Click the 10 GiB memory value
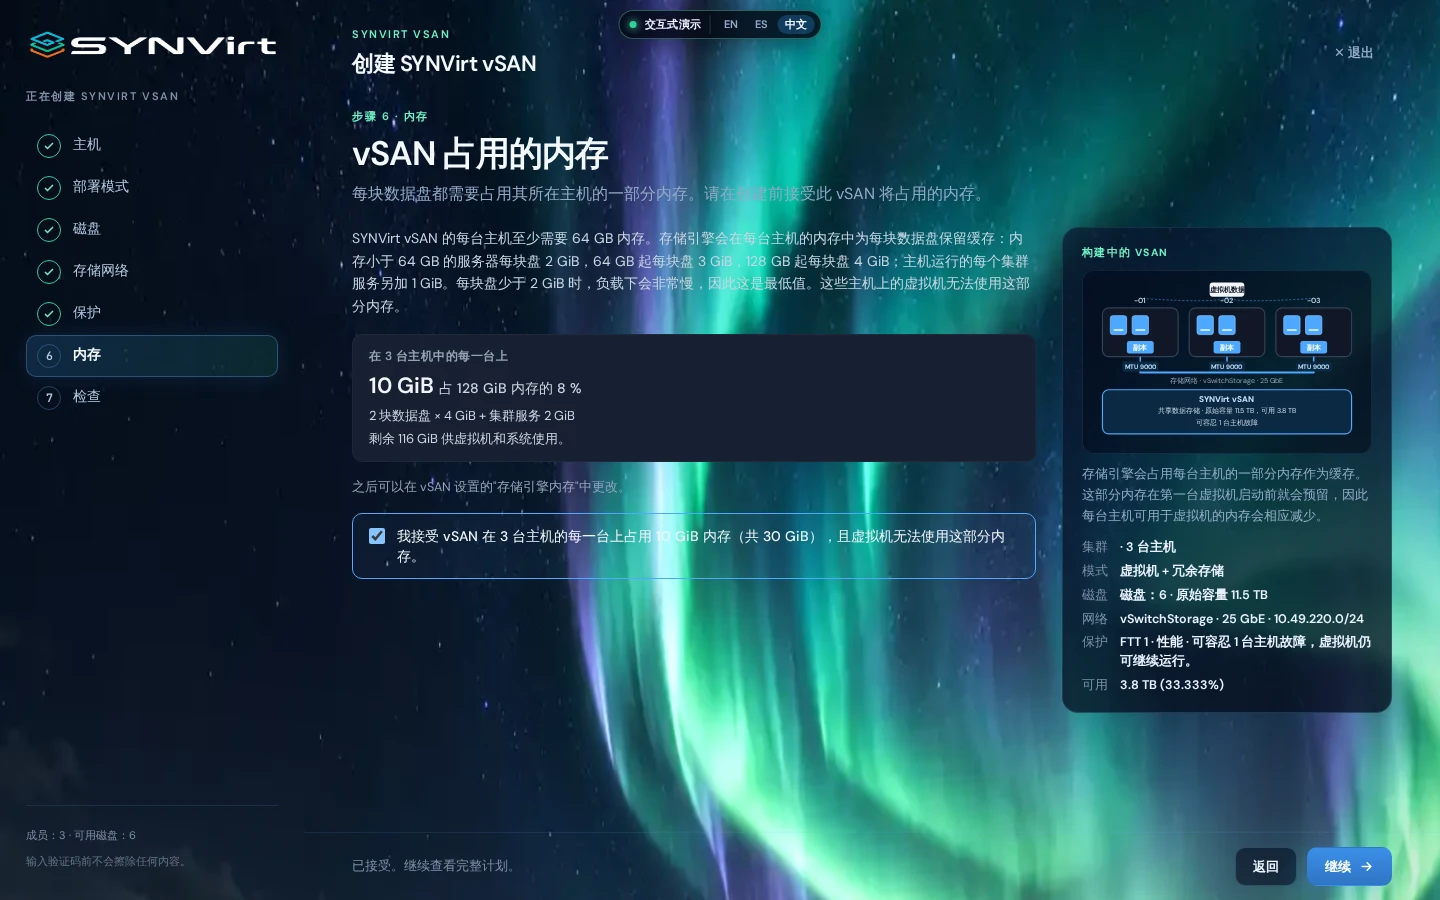 click(x=401, y=386)
